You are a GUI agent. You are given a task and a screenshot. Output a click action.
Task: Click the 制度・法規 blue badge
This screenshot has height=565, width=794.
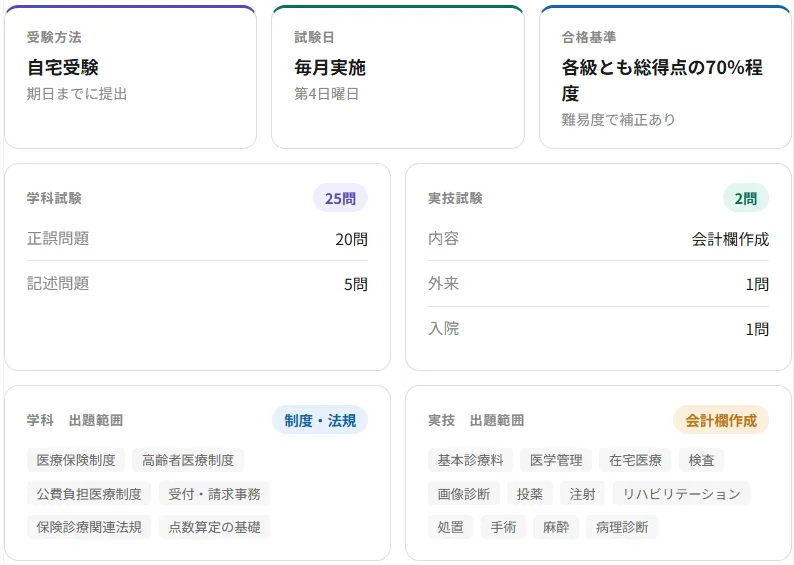tap(320, 420)
